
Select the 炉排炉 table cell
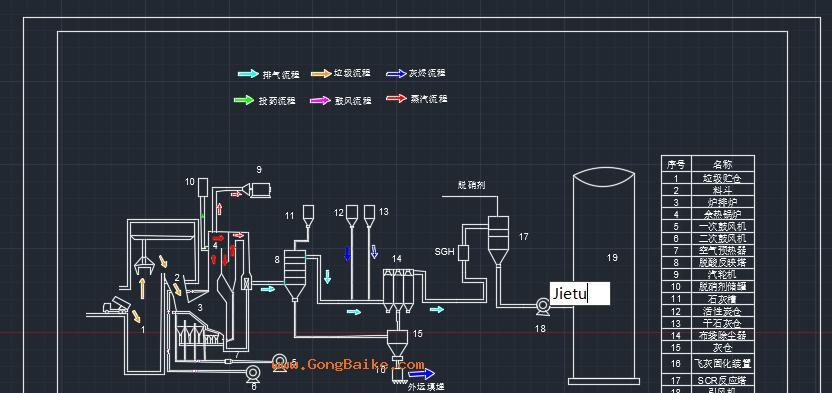pos(722,203)
